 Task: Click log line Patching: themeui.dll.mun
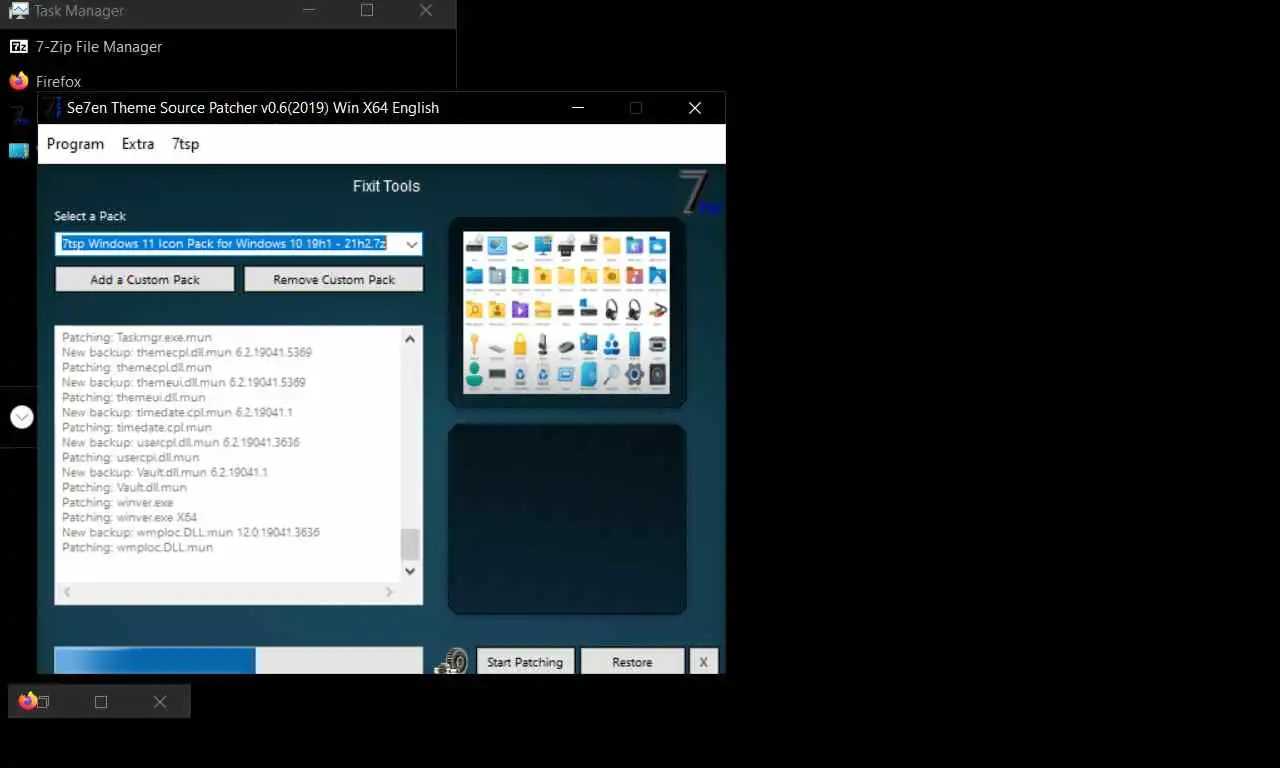point(133,397)
